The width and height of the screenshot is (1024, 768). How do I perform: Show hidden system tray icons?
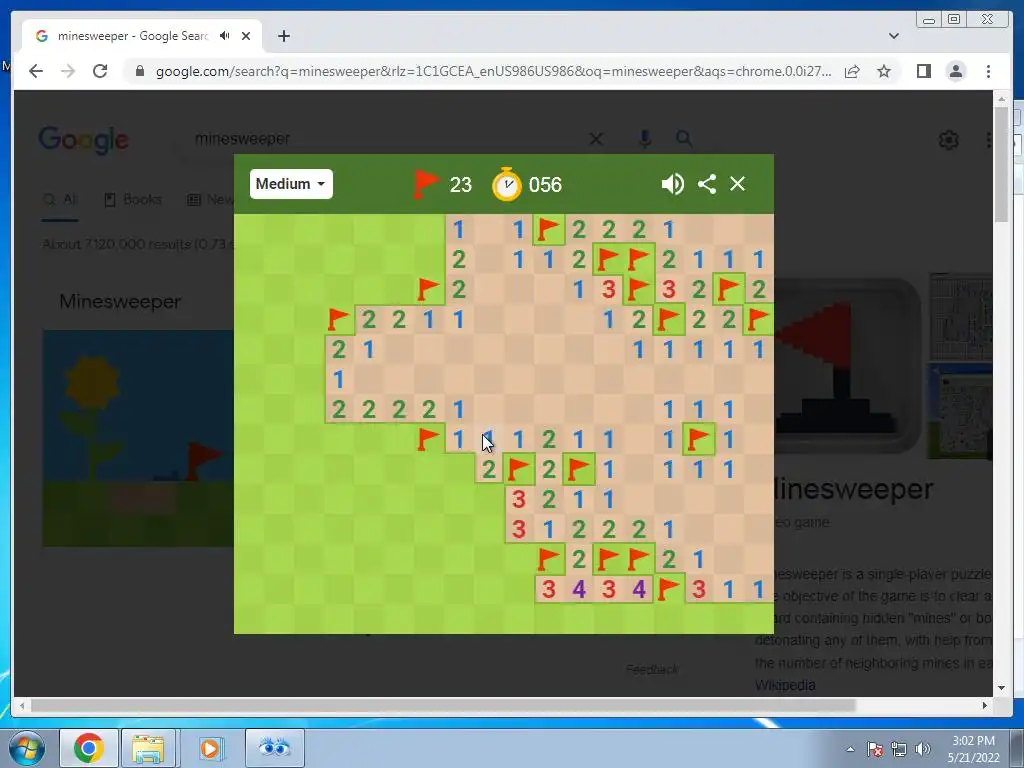(x=850, y=749)
